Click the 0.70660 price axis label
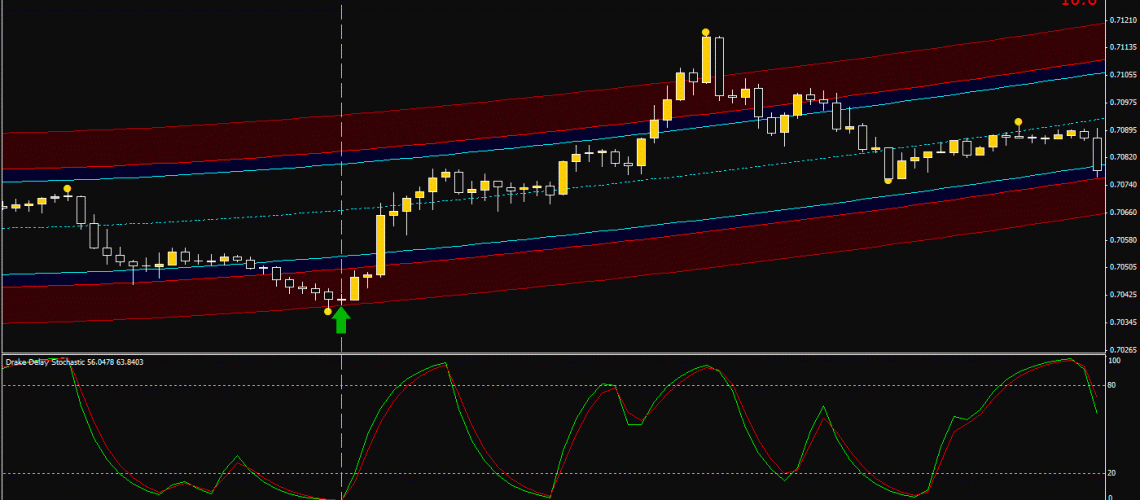 tap(1124, 212)
